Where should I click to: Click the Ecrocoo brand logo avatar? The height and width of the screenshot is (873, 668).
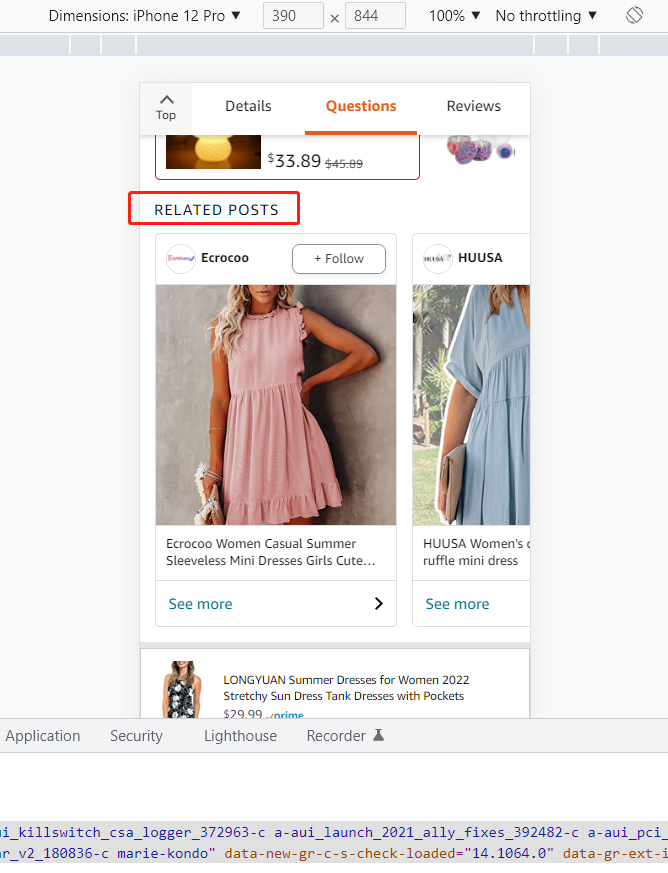(x=181, y=258)
